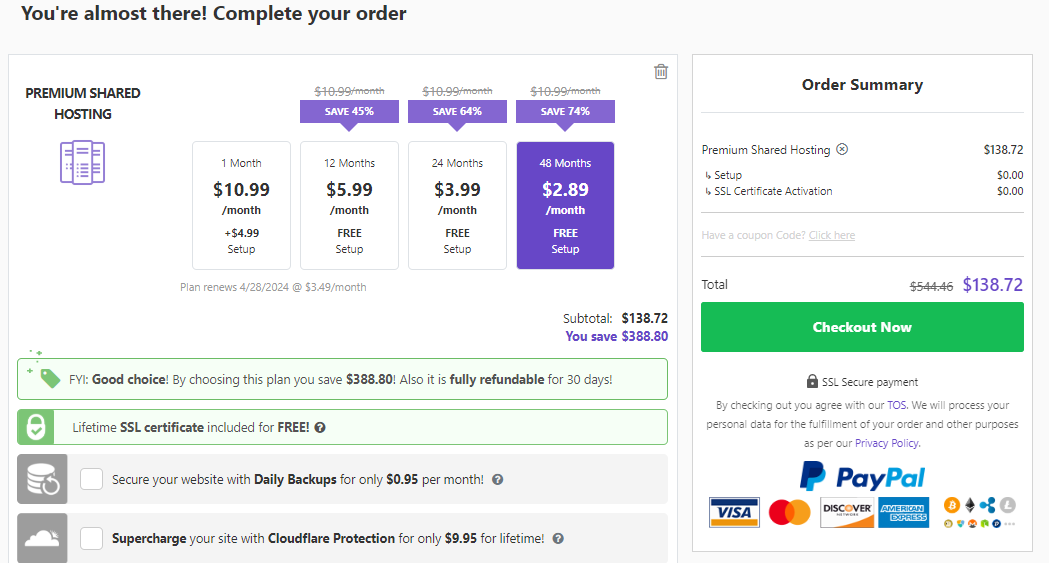1049x563 pixels.
Task: Click the premium shared hosting server icon
Action: tap(82, 162)
